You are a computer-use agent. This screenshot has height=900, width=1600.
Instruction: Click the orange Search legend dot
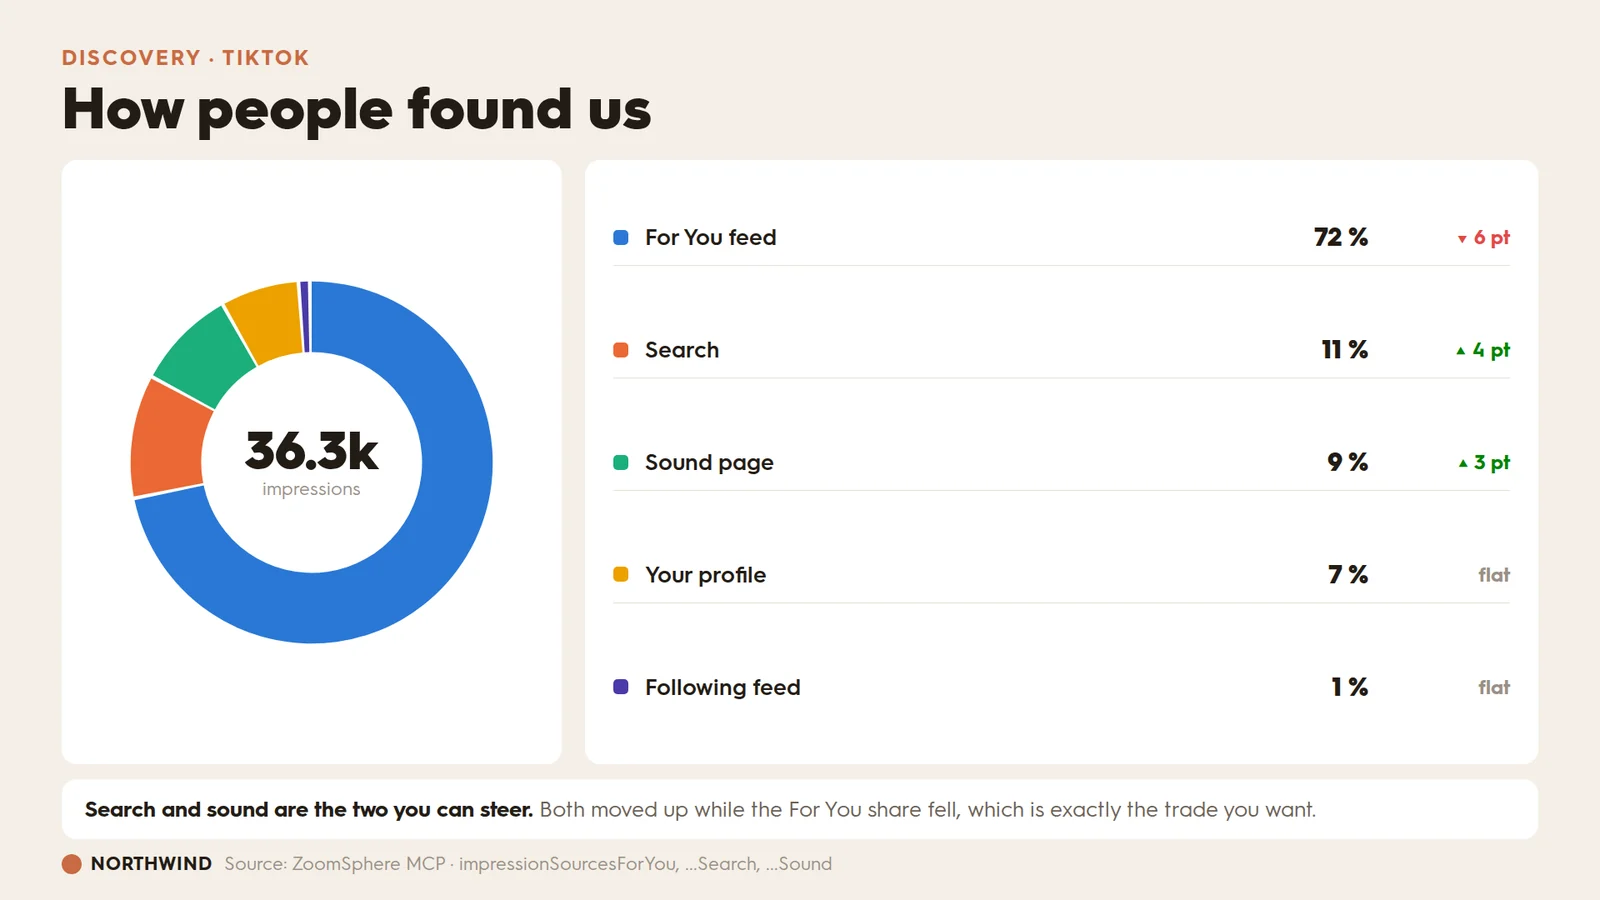tap(621, 350)
